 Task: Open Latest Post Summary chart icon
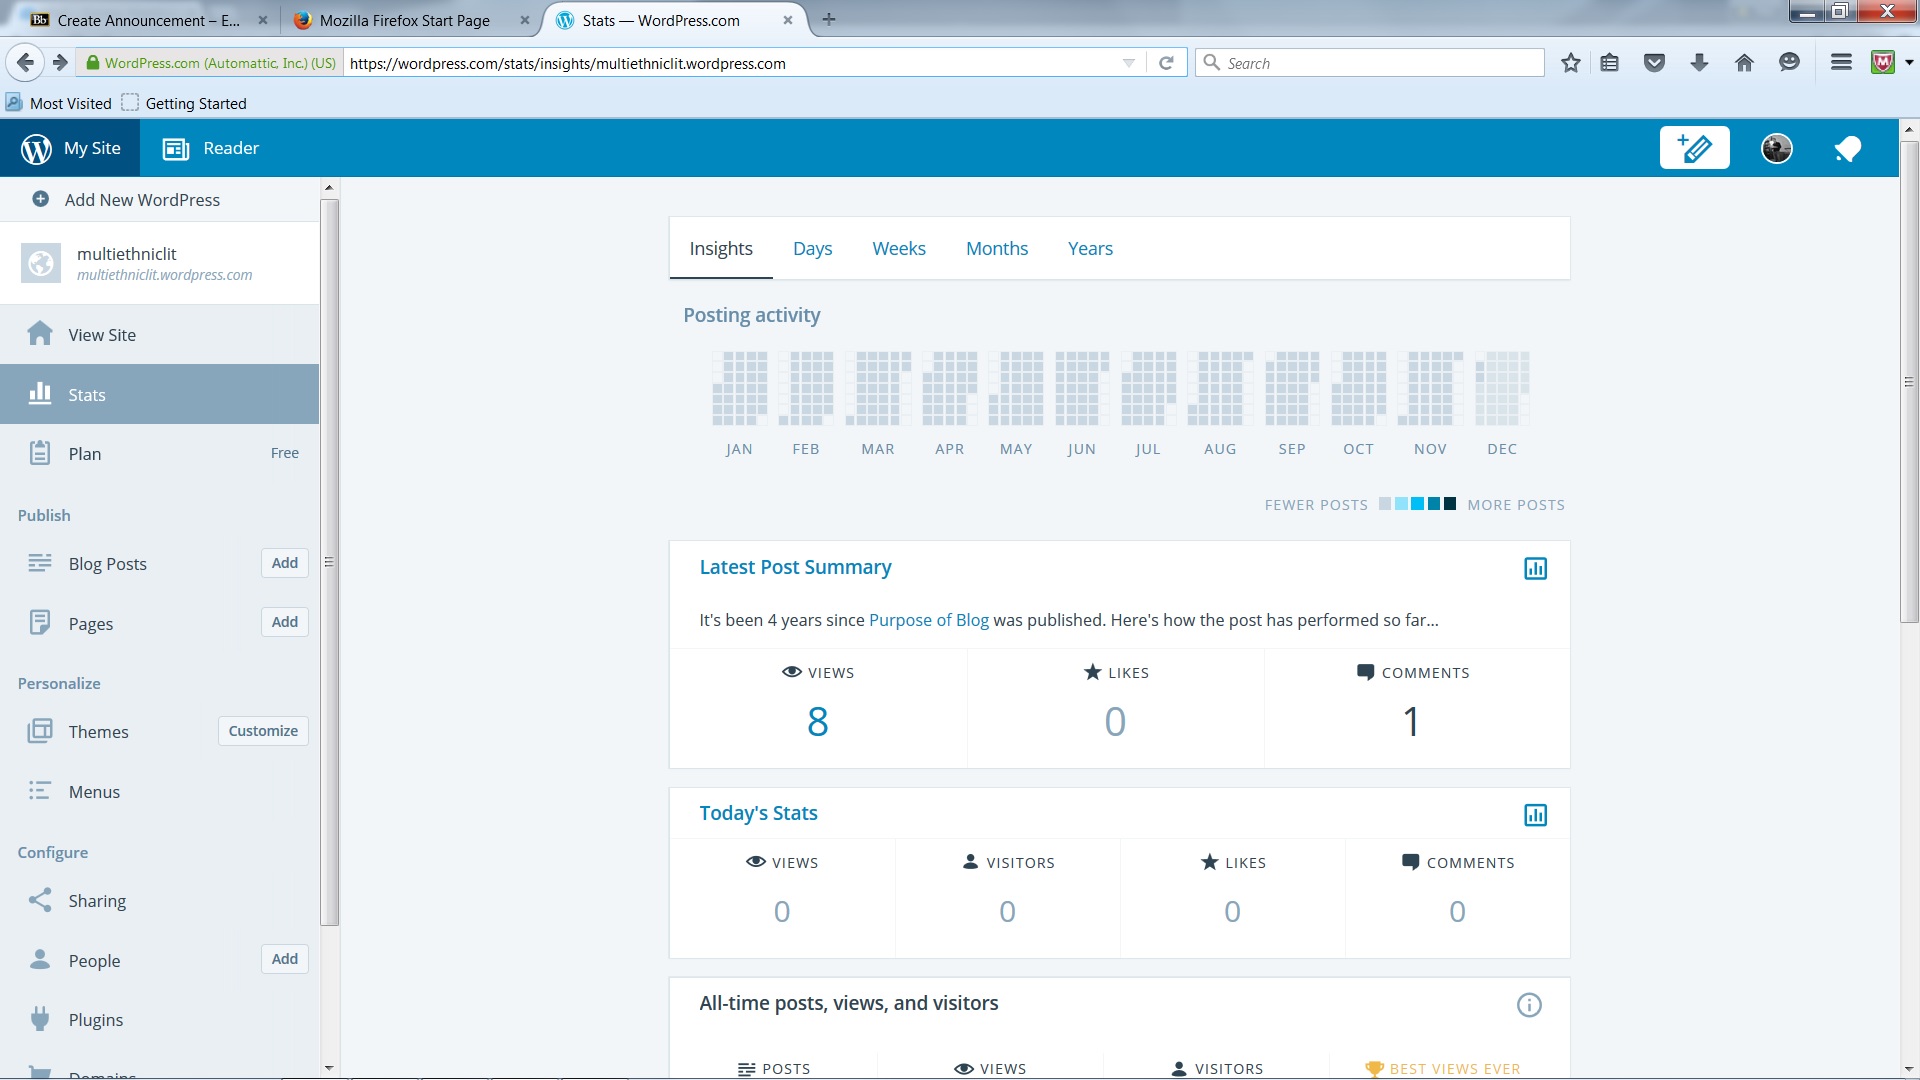coord(1535,569)
